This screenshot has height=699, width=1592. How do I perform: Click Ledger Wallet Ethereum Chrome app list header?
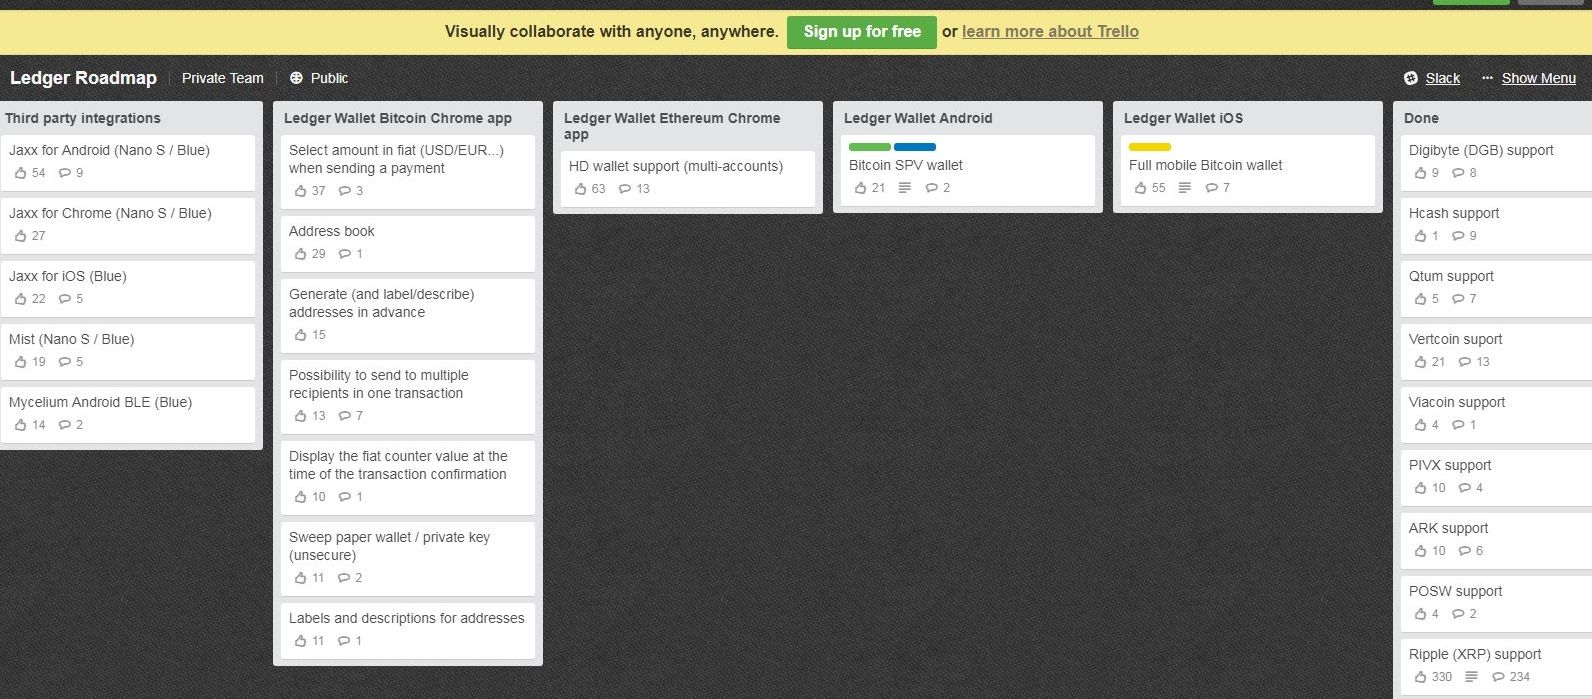pos(672,126)
